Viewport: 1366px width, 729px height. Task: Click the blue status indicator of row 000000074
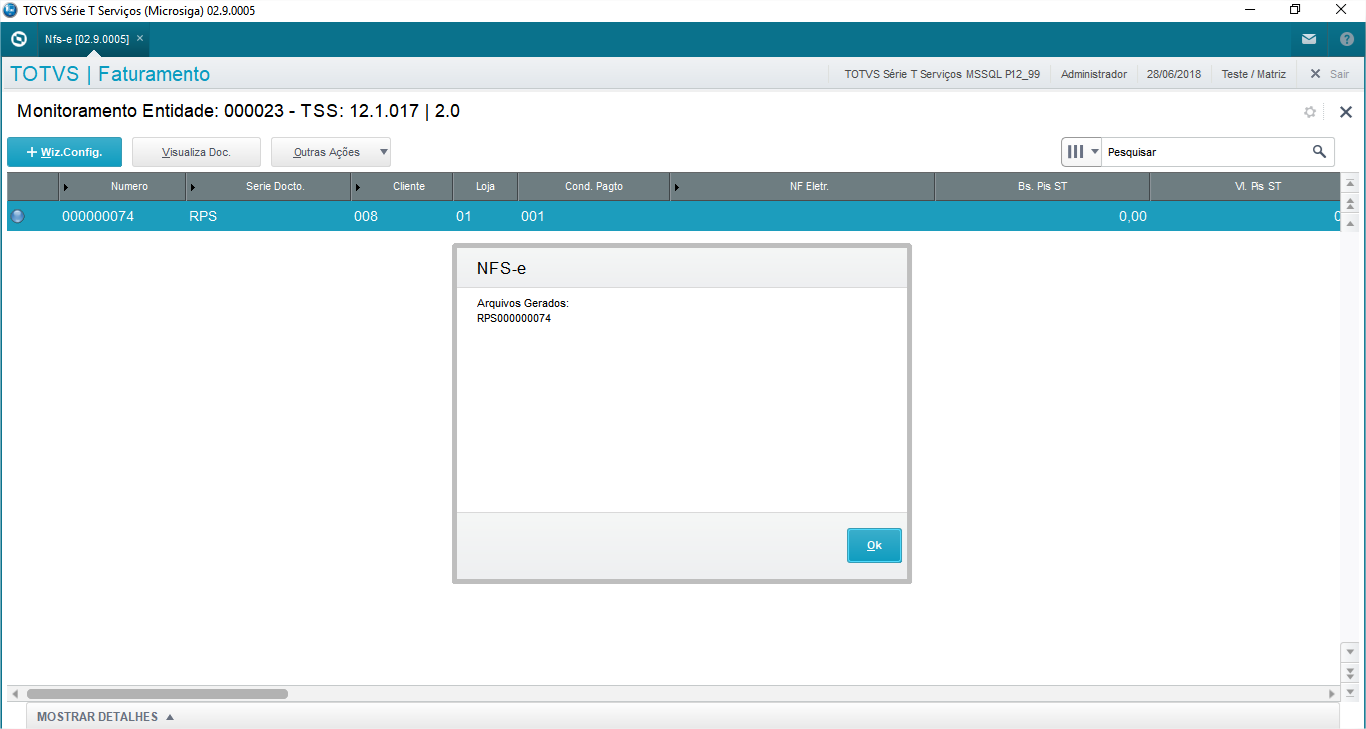(x=18, y=216)
